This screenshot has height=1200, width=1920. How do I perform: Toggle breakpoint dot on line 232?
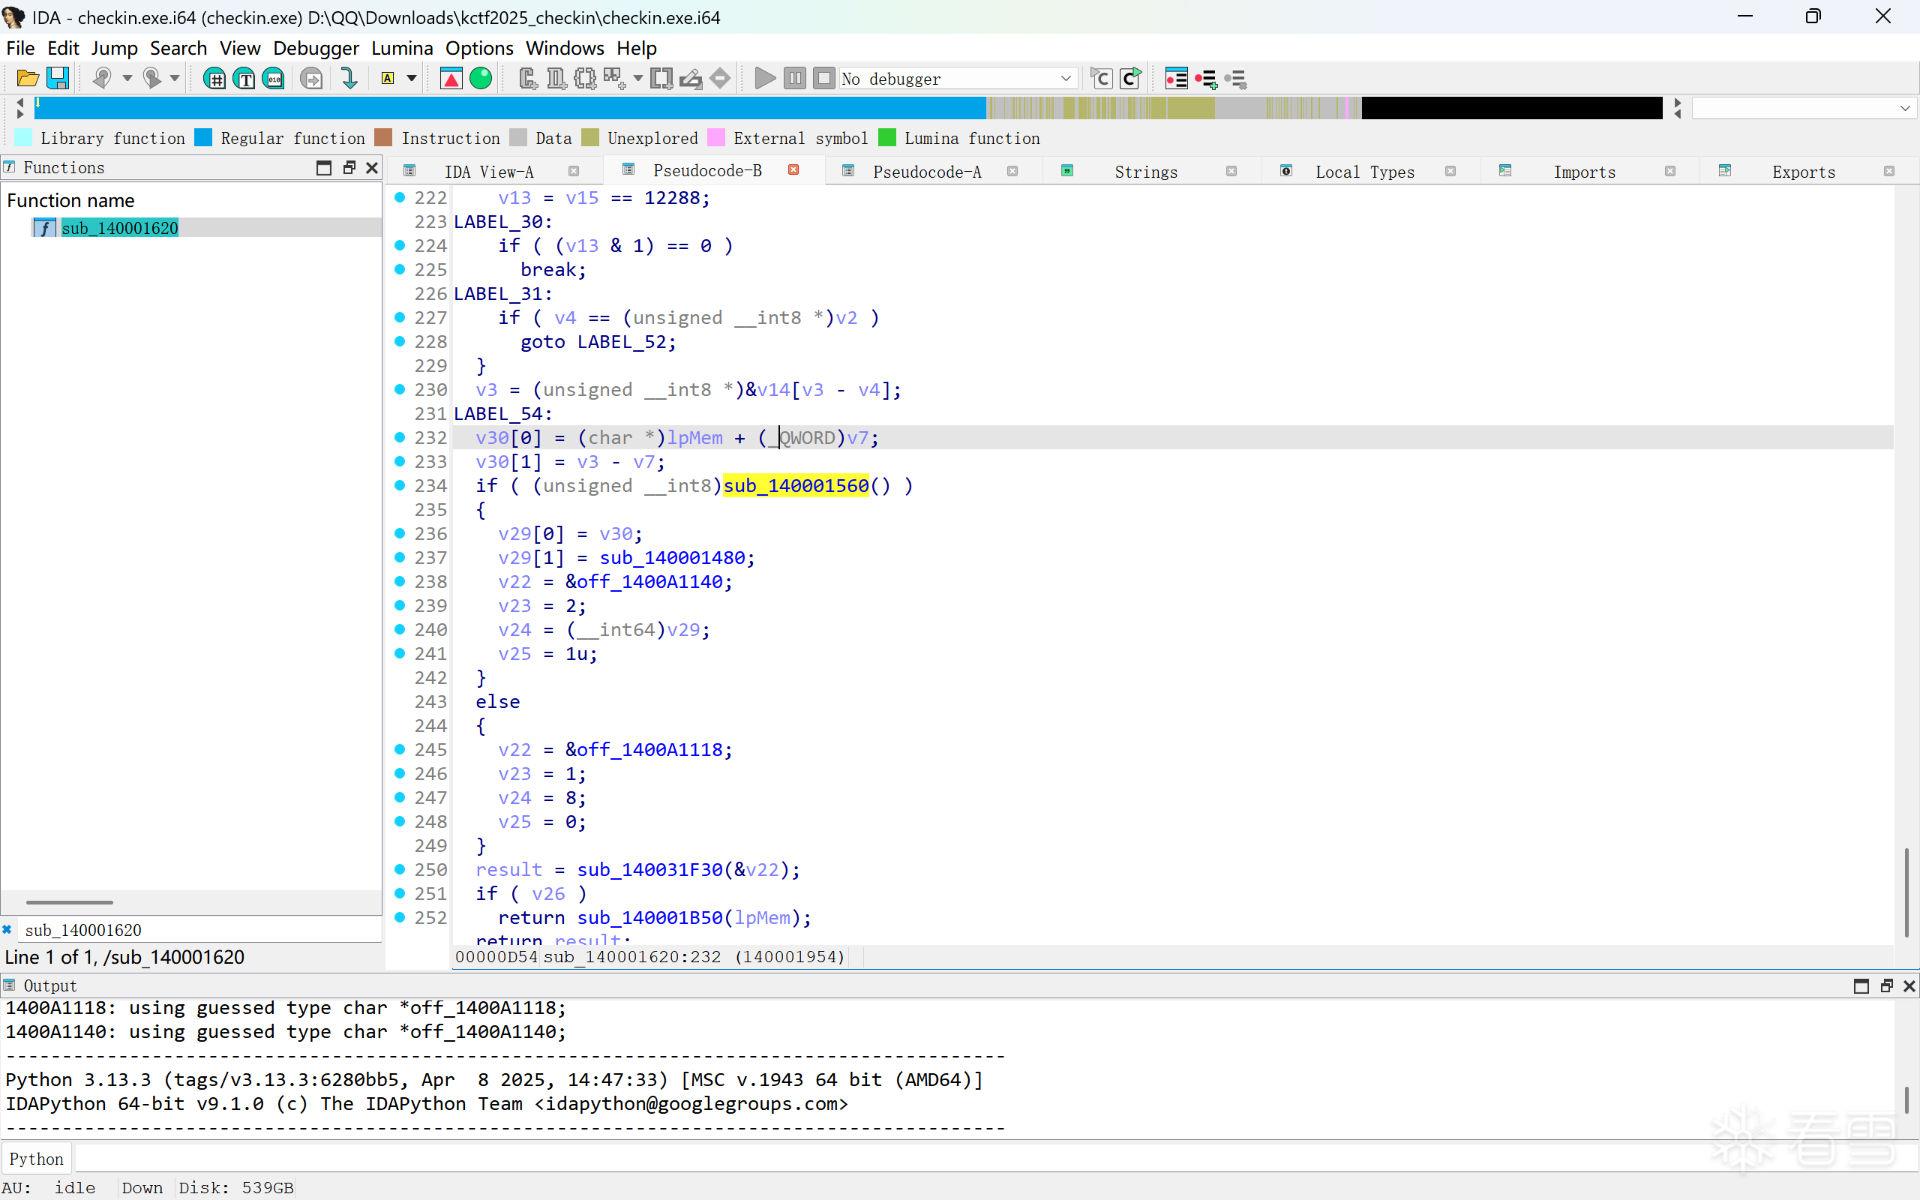[x=400, y=437]
